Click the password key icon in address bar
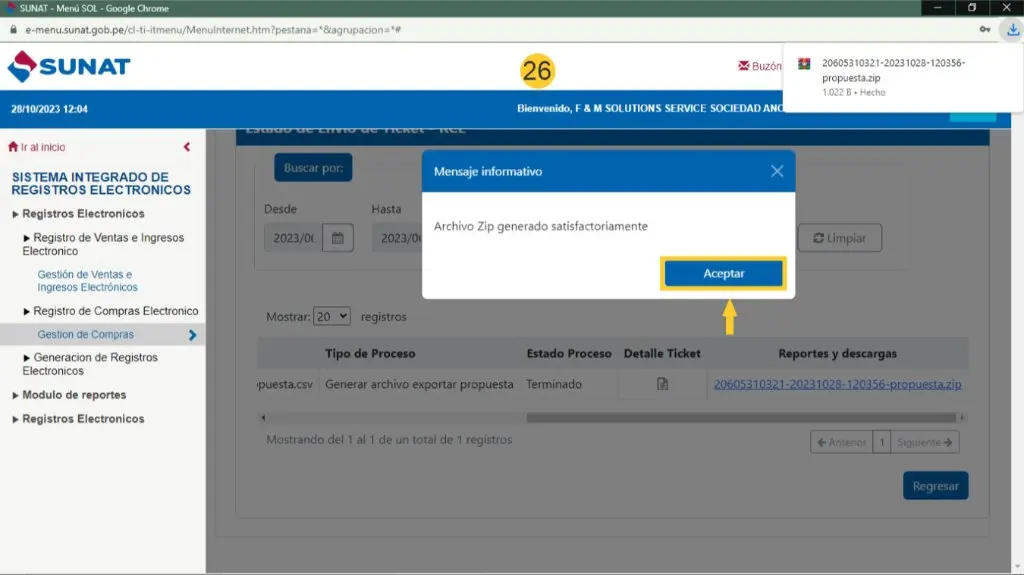 (x=985, y=30)
